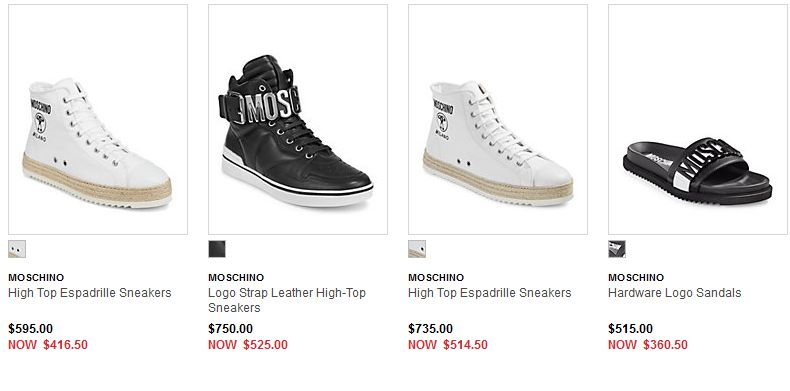Open the first white espadrille sneaker image
This screenshot has height=391, width=790.
(98, 119)
